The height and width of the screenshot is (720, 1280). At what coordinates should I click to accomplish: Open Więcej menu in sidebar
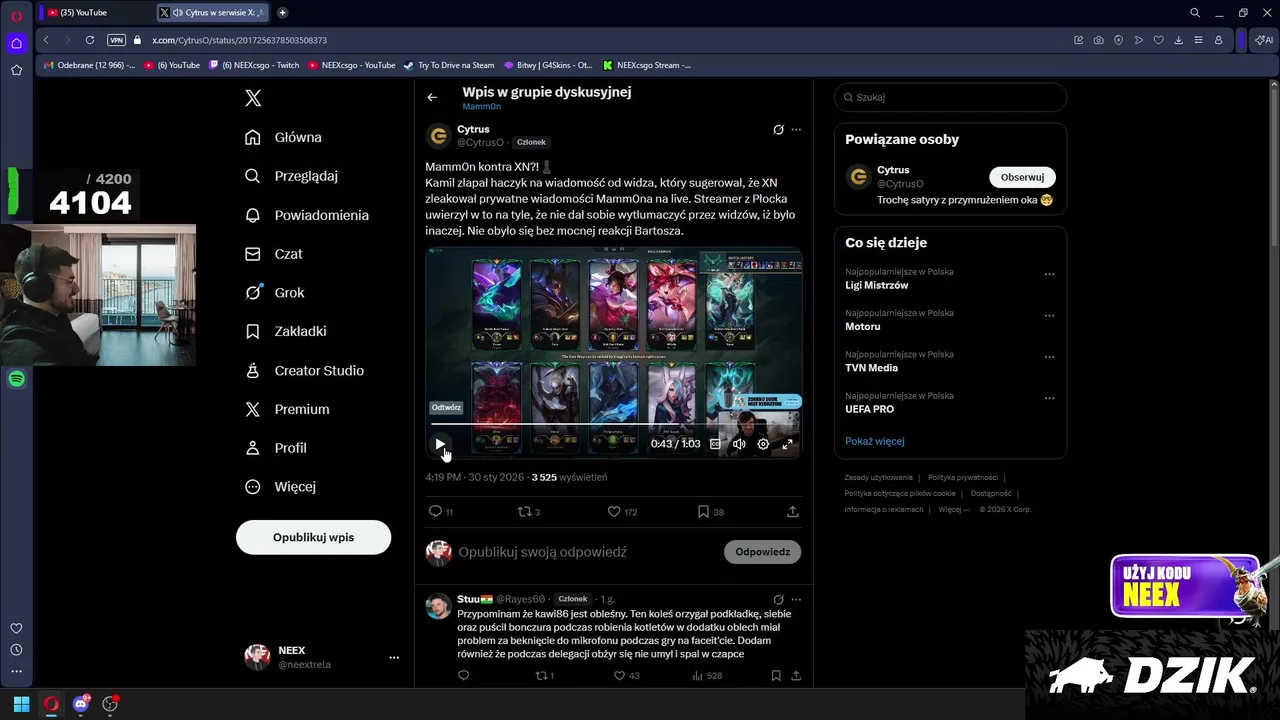coord(281,487)
